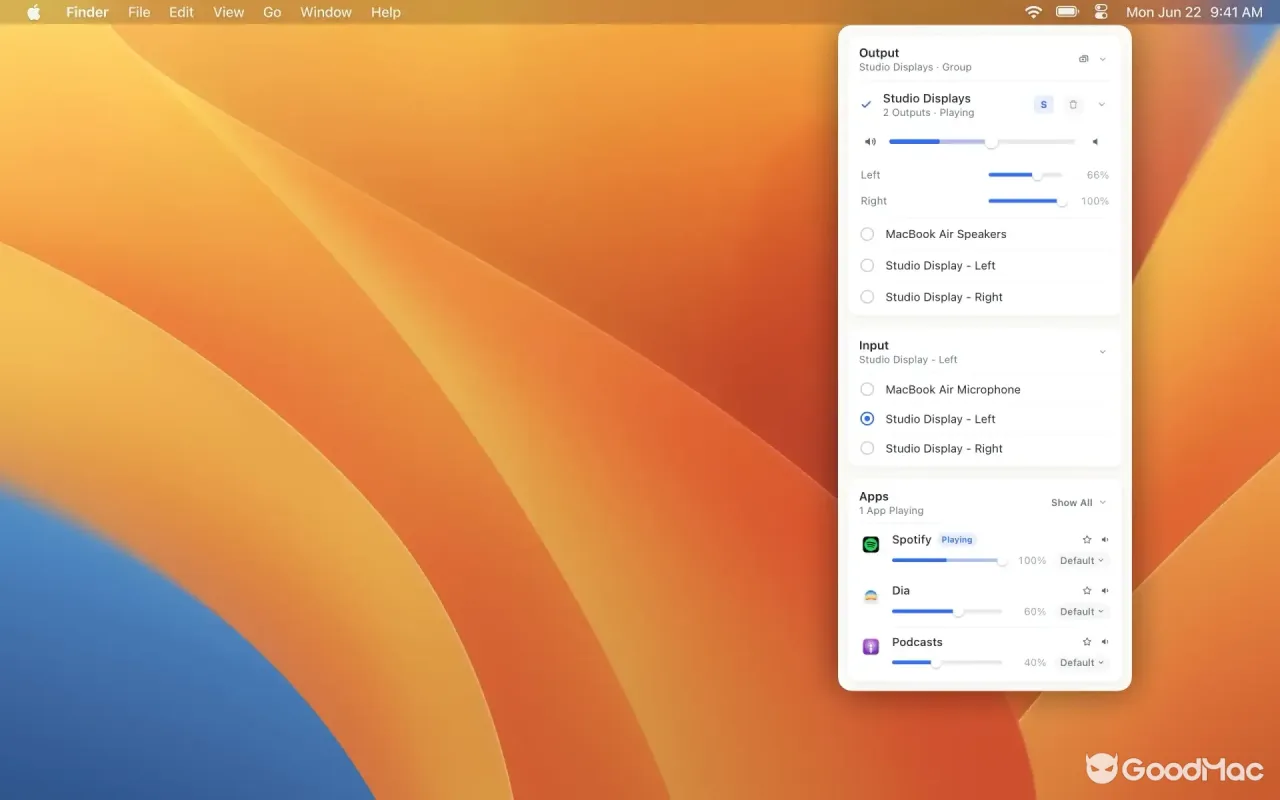The image size is (1280, 800).
Task: Collapse the Input section chevron
Action: pyautogui.click(x=1102, y=352)
